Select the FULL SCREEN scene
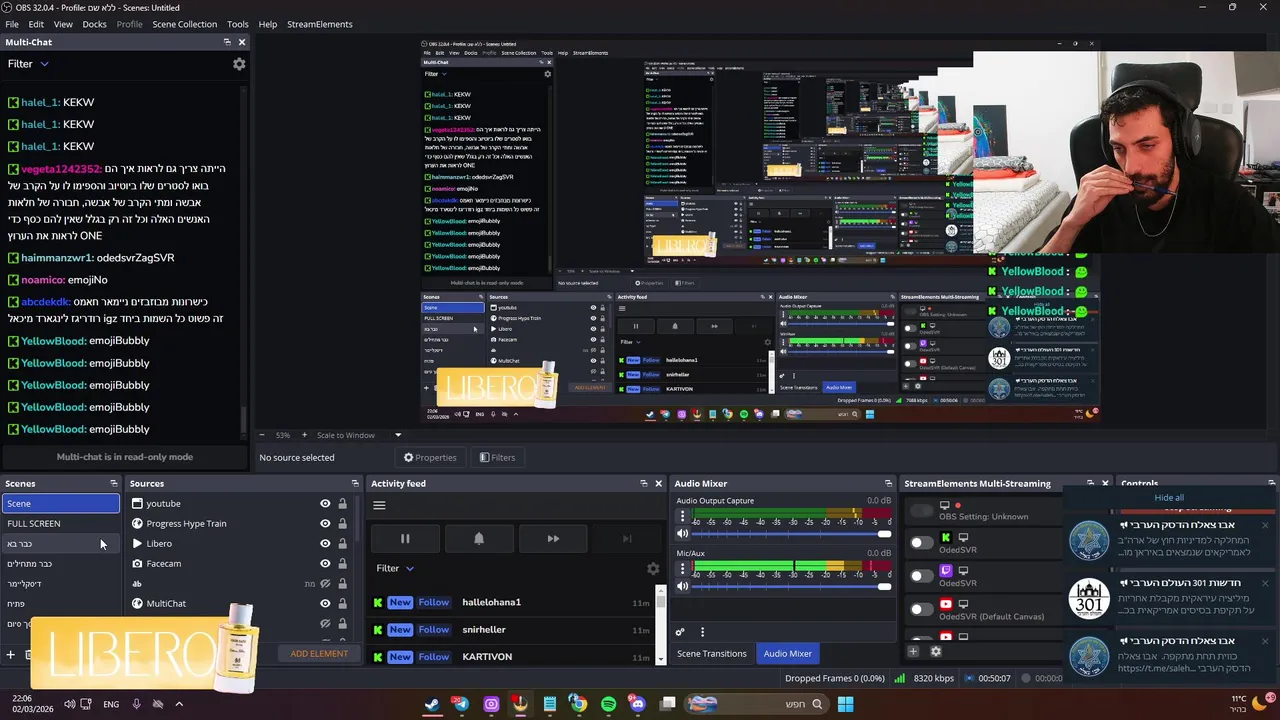The image size is (1280, 720). [x=60, y=524]
